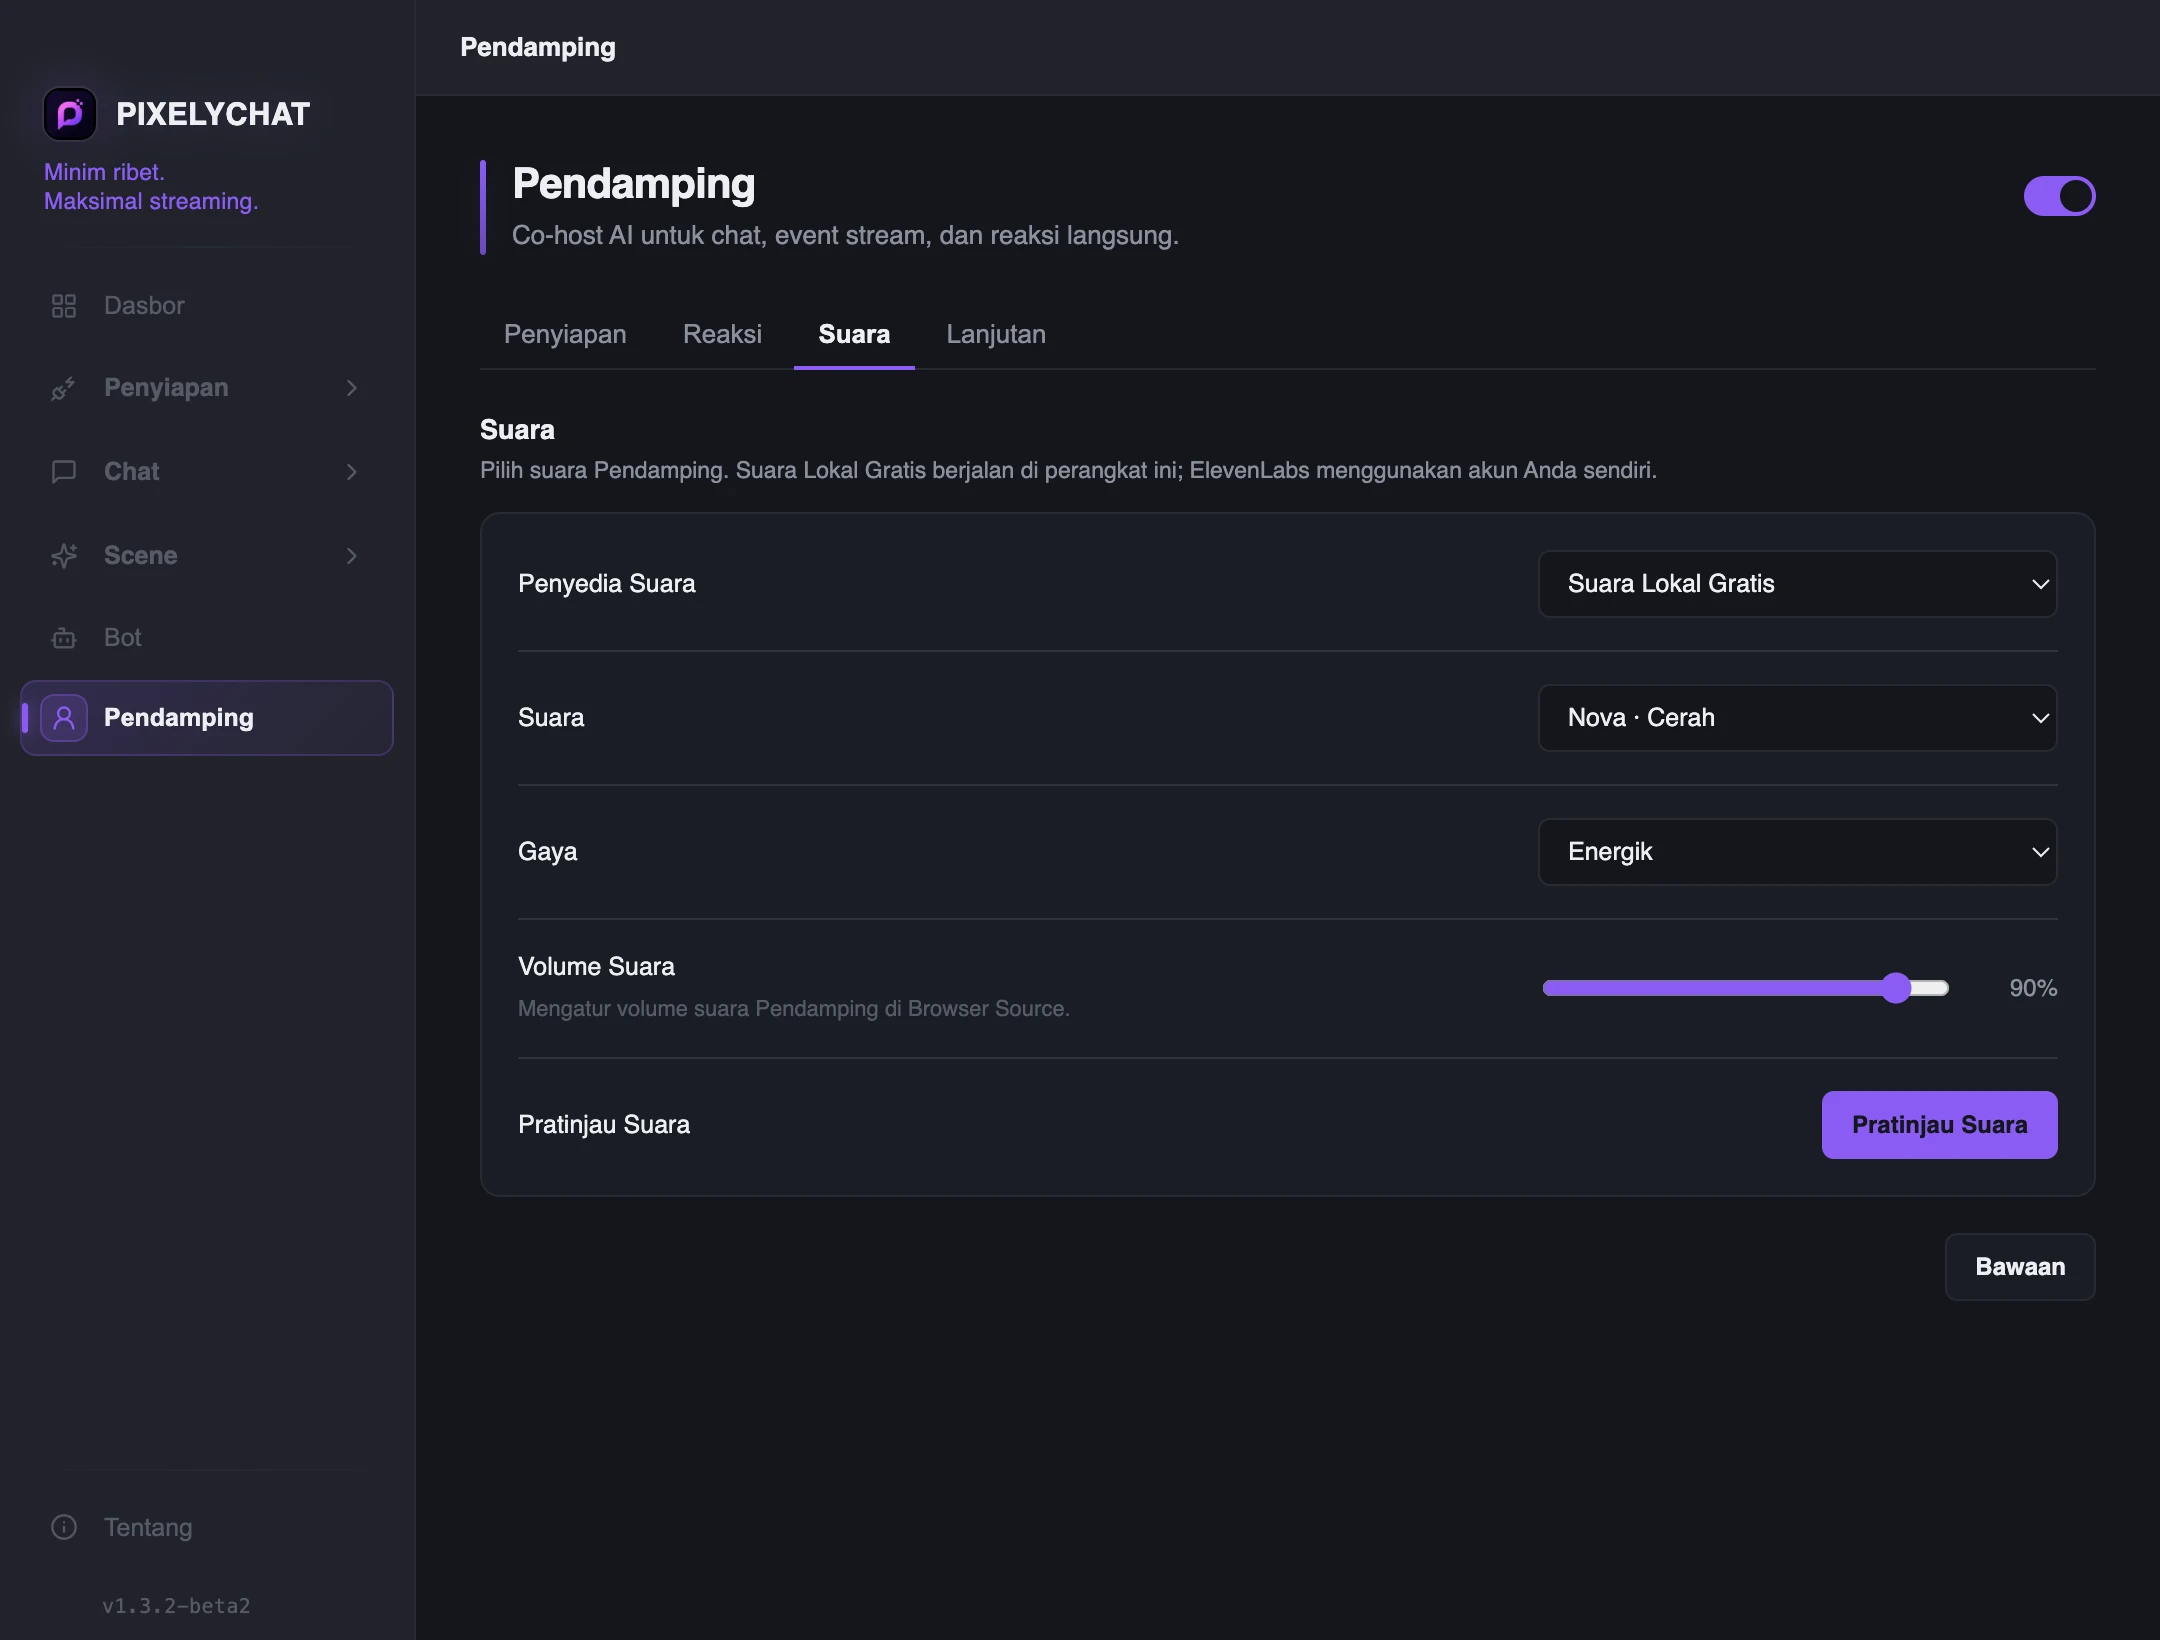Viewport: 2160px width, 1640px height.
Task: Click the Bot robot icon in sidebar
Action: click(x=64, y=638)
